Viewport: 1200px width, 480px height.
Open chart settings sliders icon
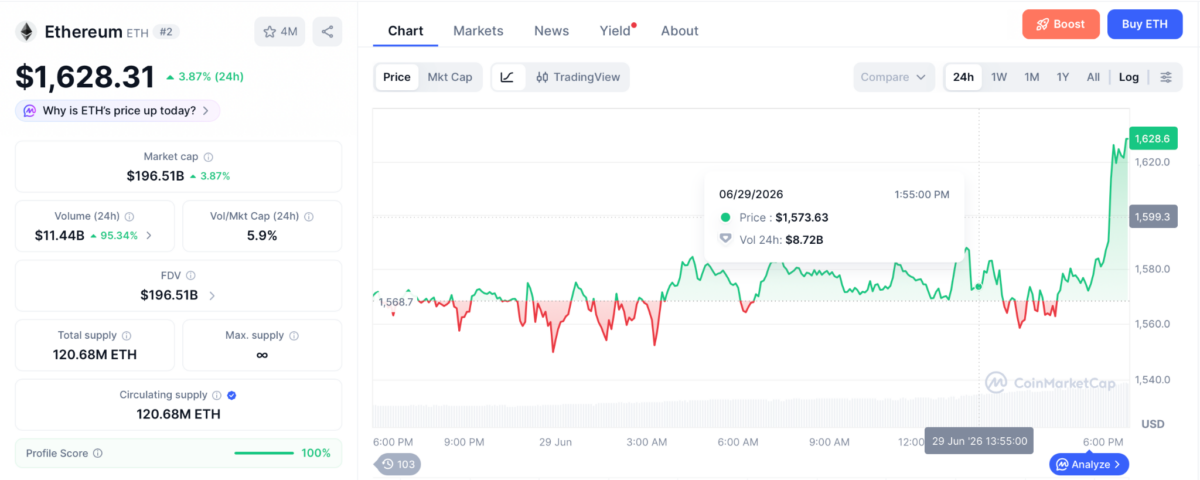tap(1166, 77)
